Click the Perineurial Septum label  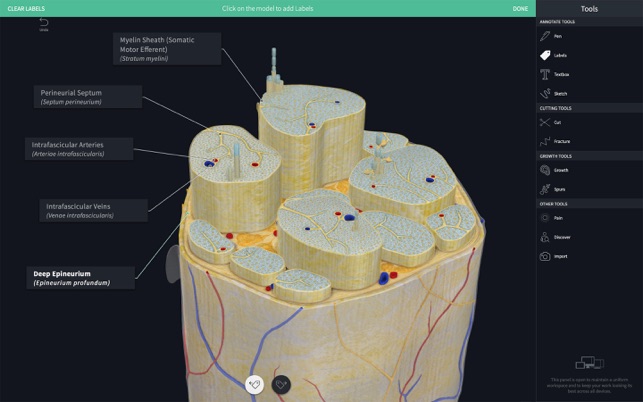tap(86, 97)
